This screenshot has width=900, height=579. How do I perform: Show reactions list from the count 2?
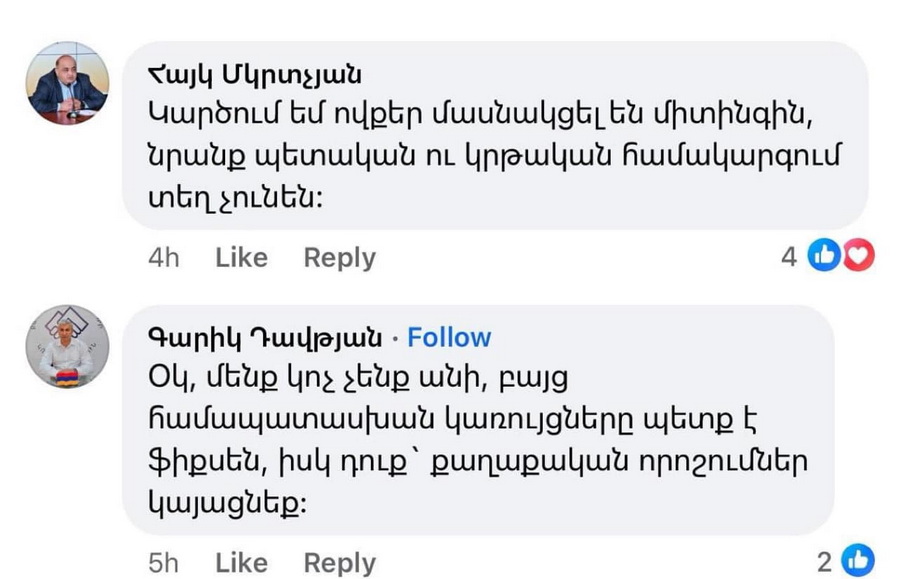[x=824, y=562]
